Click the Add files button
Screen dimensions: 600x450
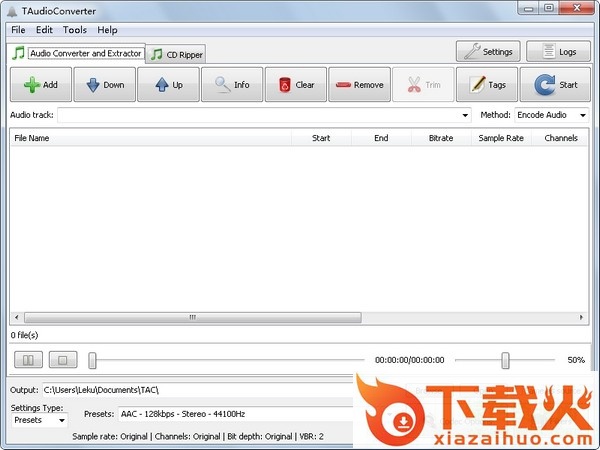pos(41,85)
